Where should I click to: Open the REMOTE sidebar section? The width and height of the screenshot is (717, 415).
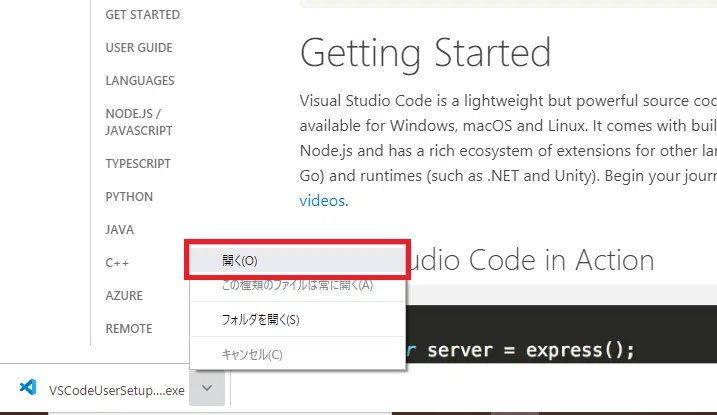coord(129,329)
